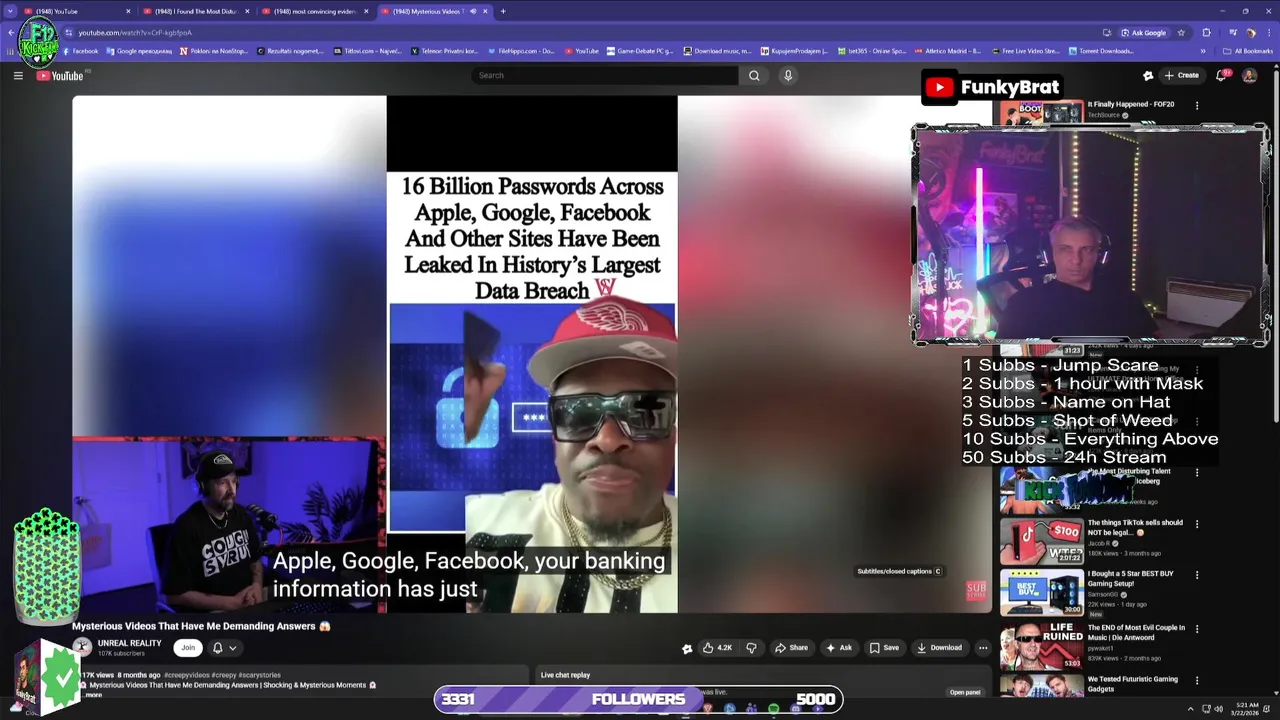Screen dimensions: 1280x720
Task: Open options for 'It Finally Happened - FOF20'
Action: pyautogui.click(x=1197, y=105)
